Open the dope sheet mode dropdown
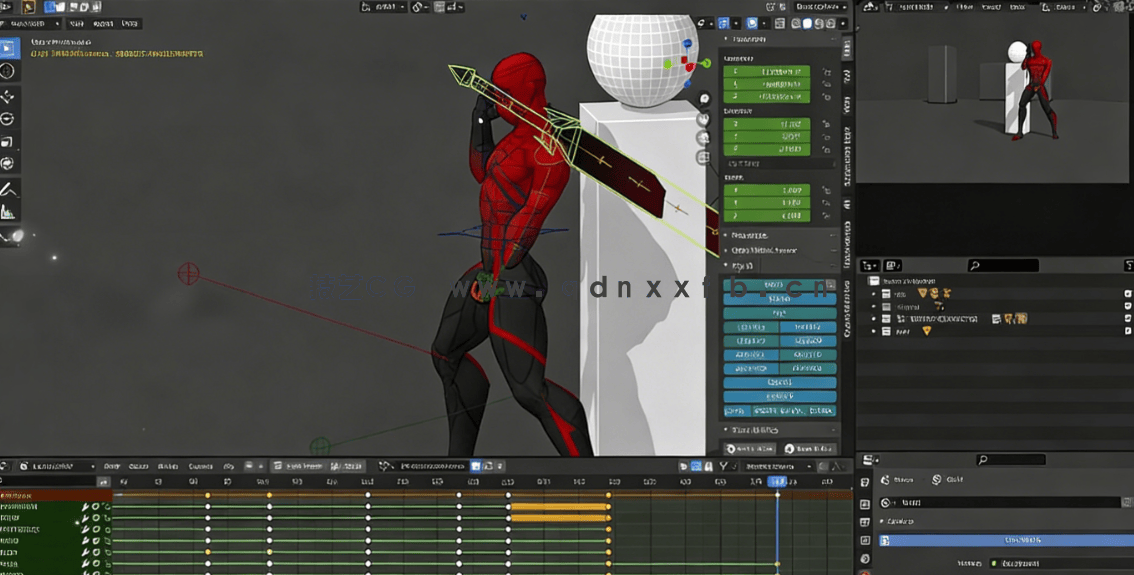Viewport: 1134px width, 575px height. (x=56, y=466)
